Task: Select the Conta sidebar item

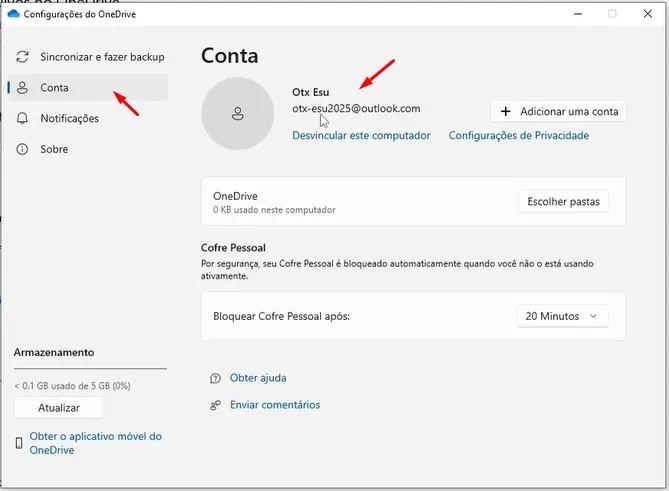Action: (55, 88)
